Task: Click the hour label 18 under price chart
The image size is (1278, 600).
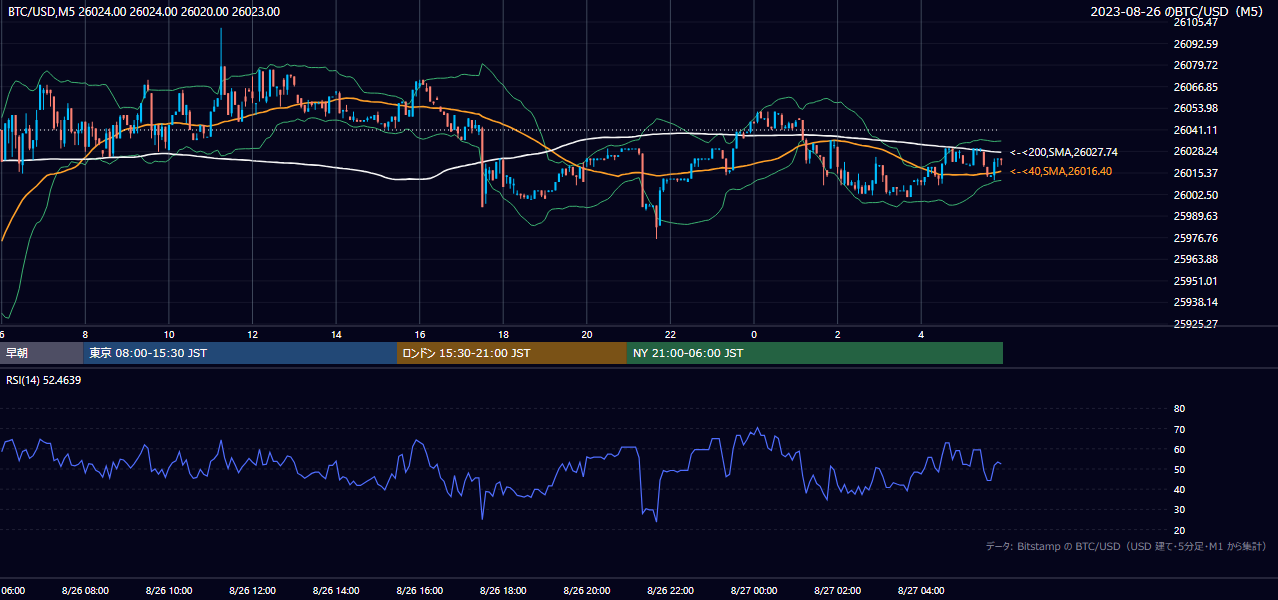Action: [503, 335]
